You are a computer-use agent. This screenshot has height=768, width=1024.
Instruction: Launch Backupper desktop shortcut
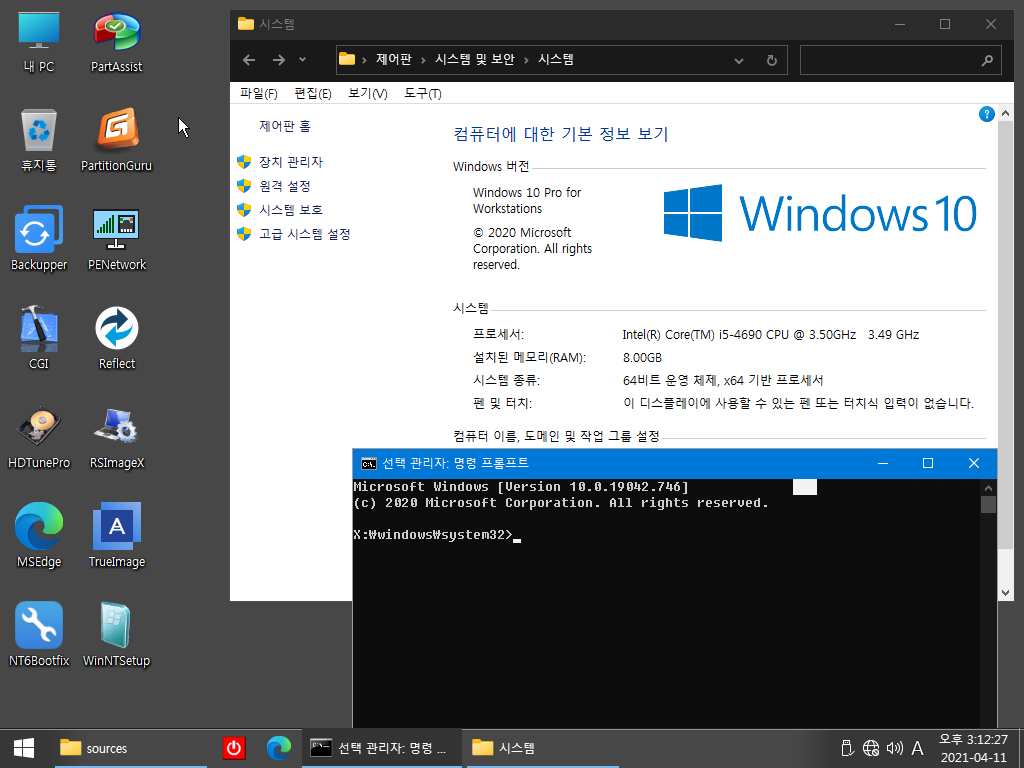click(39, 239)
